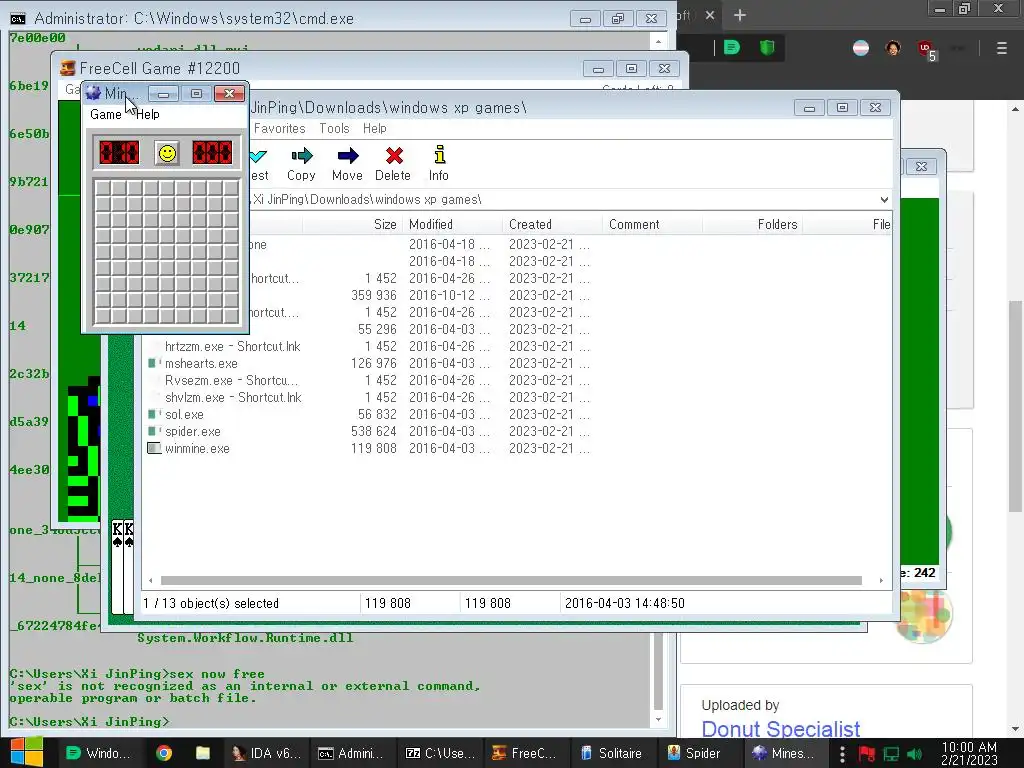The height and width of the screenshot is (768, 1024).
Task: Select winmine.exe in file list
Action: 197,449
